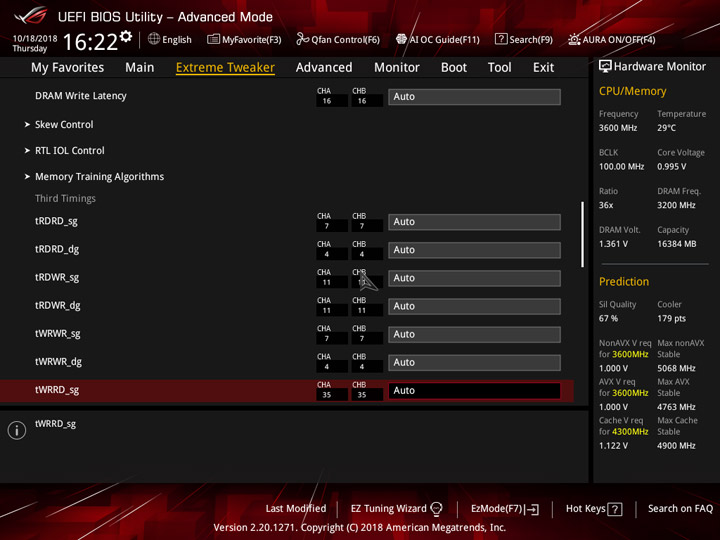The height and width of the screenshot is (540, 720).
Task: Select the tWRWR_sg row label
Action: 58,334
